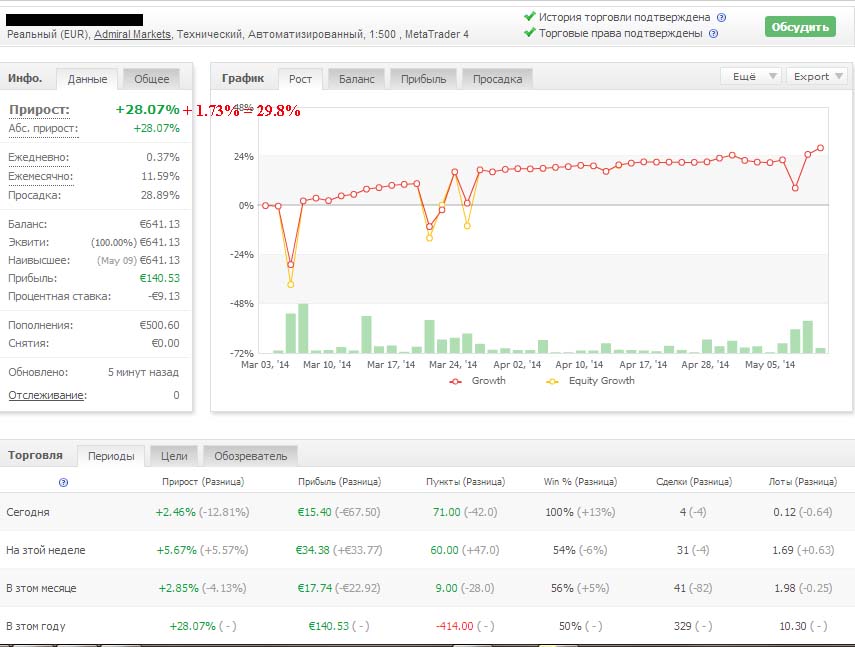Click the Сделки (Разница) column header

point(694,482)
